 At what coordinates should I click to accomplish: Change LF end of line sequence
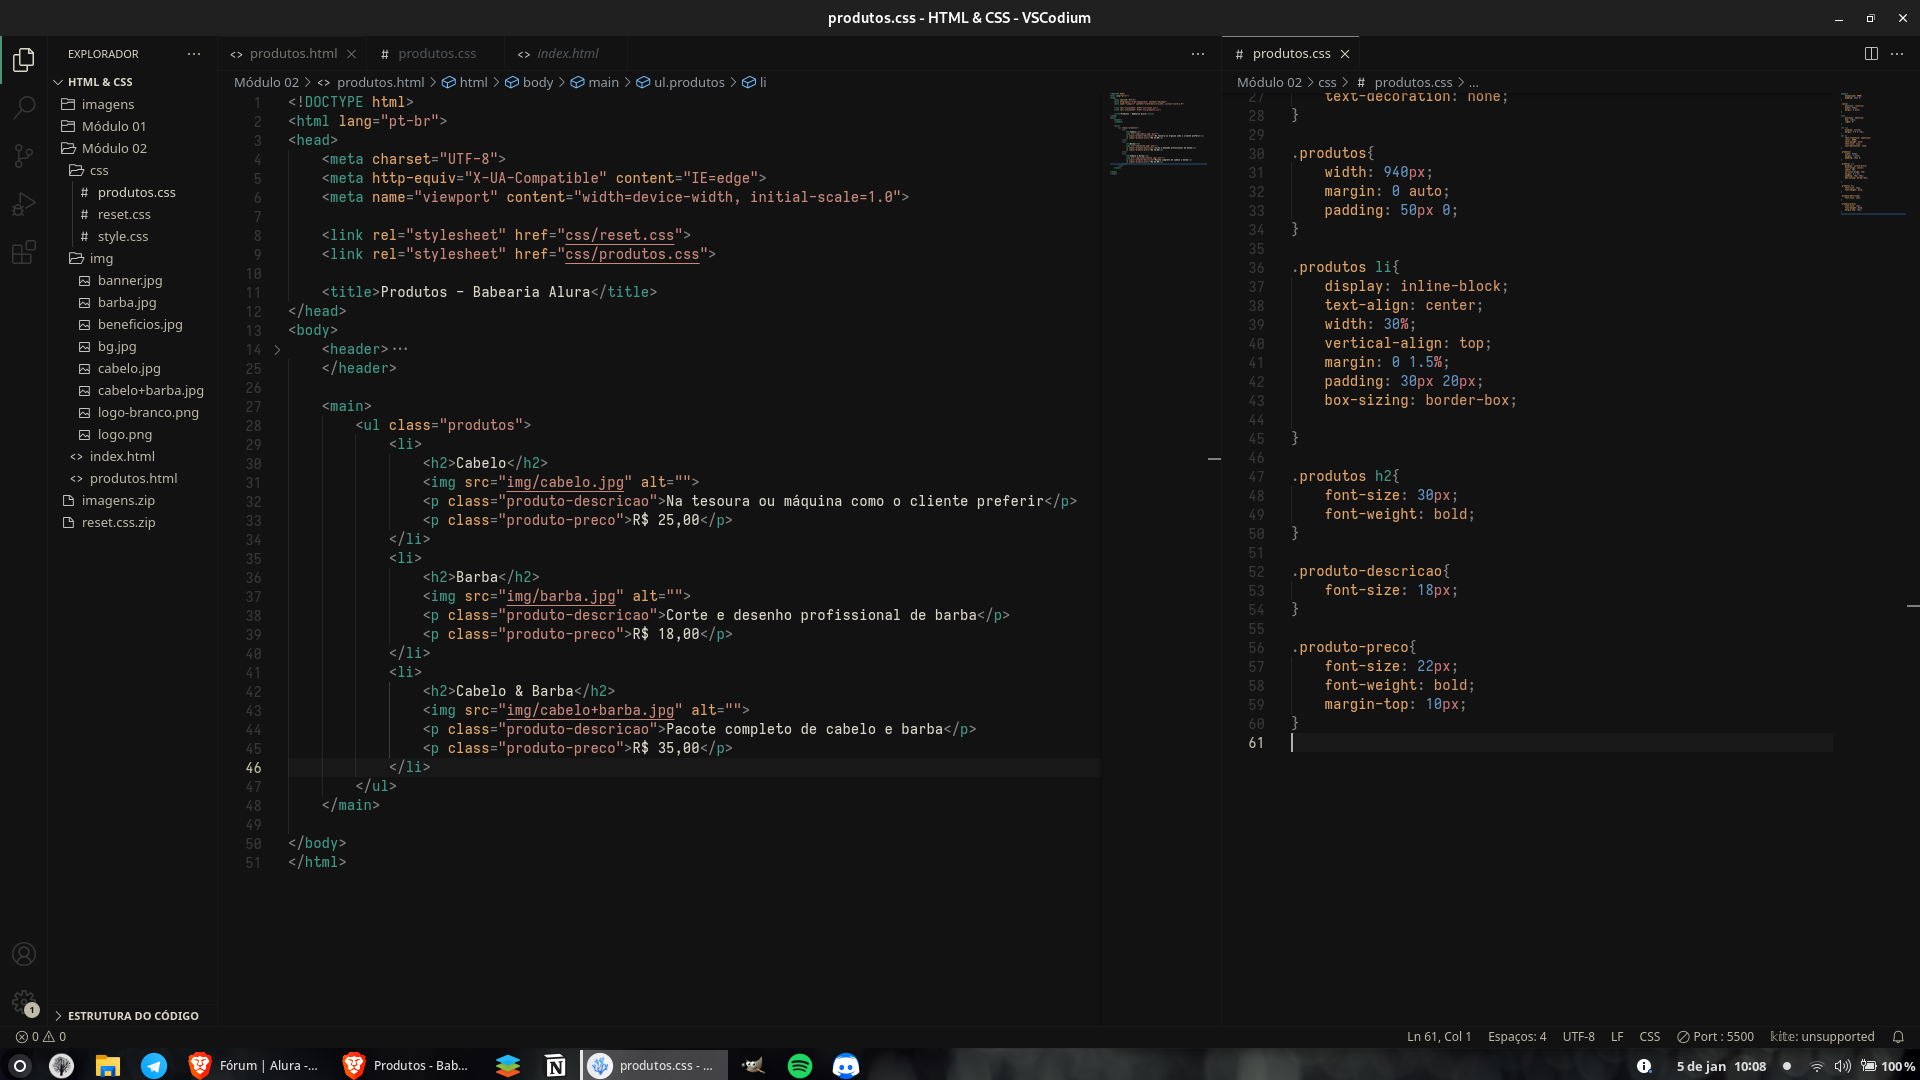coord(1617,1037)
